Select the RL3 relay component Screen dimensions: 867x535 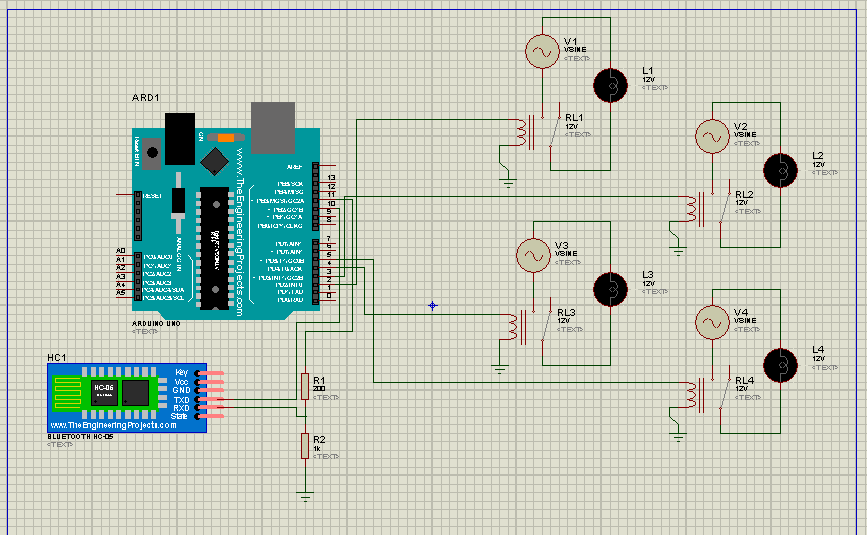click(x=531, y=326)
